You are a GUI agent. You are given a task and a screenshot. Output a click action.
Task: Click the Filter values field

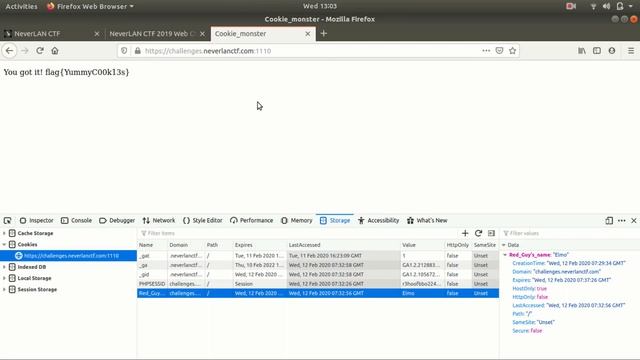coord(569,233)
